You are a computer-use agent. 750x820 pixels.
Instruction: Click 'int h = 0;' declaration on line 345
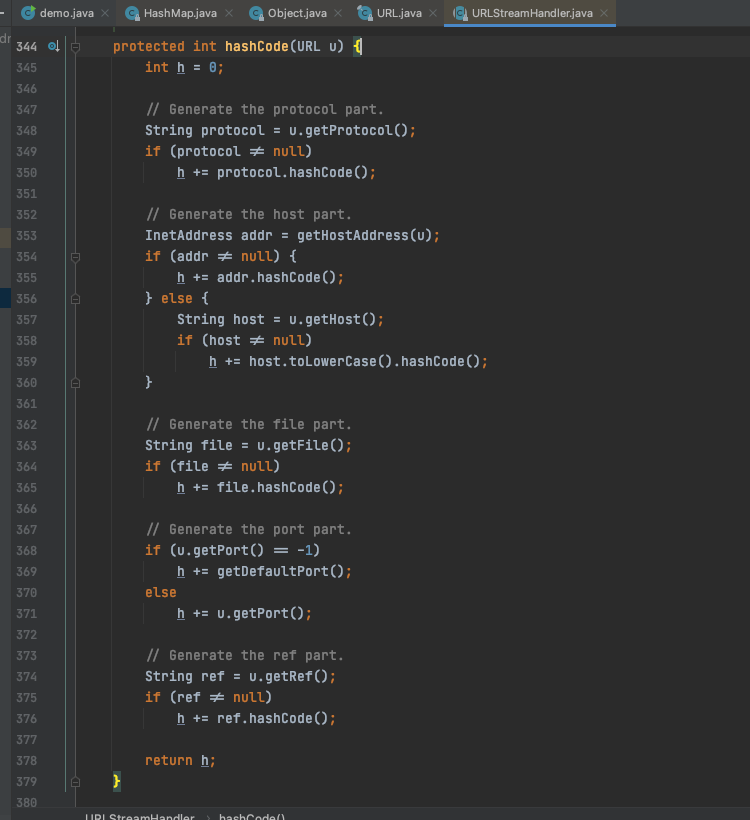click(184, 67)
